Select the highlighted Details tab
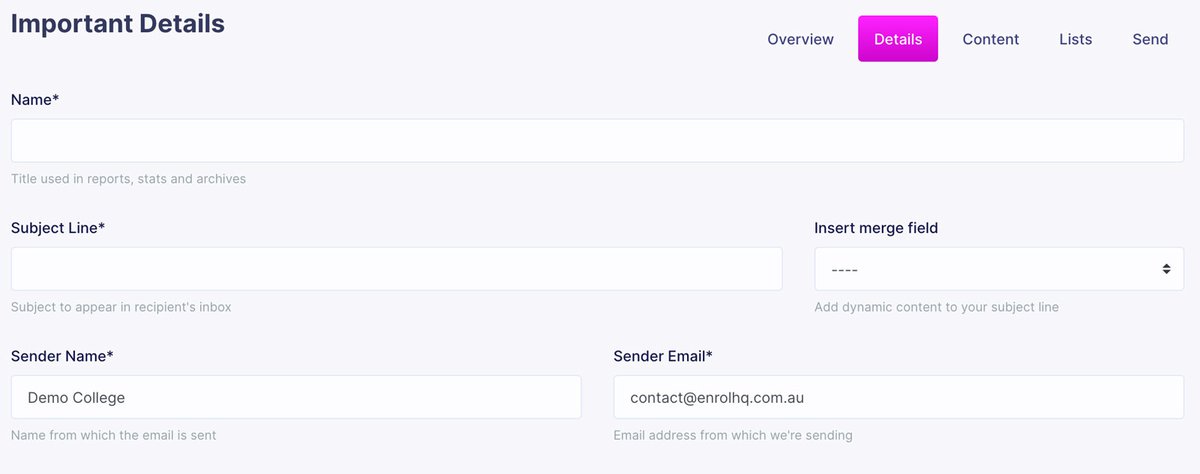The width and height of the screenshot is (1200, 474). [x=897, y=39]
